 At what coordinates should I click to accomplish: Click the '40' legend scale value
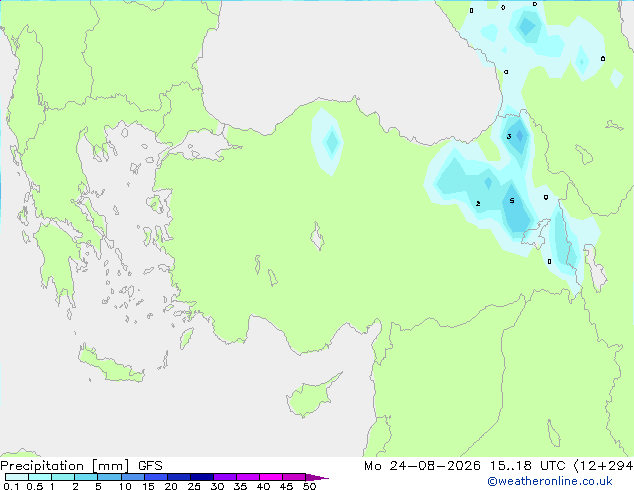(263, 486)
